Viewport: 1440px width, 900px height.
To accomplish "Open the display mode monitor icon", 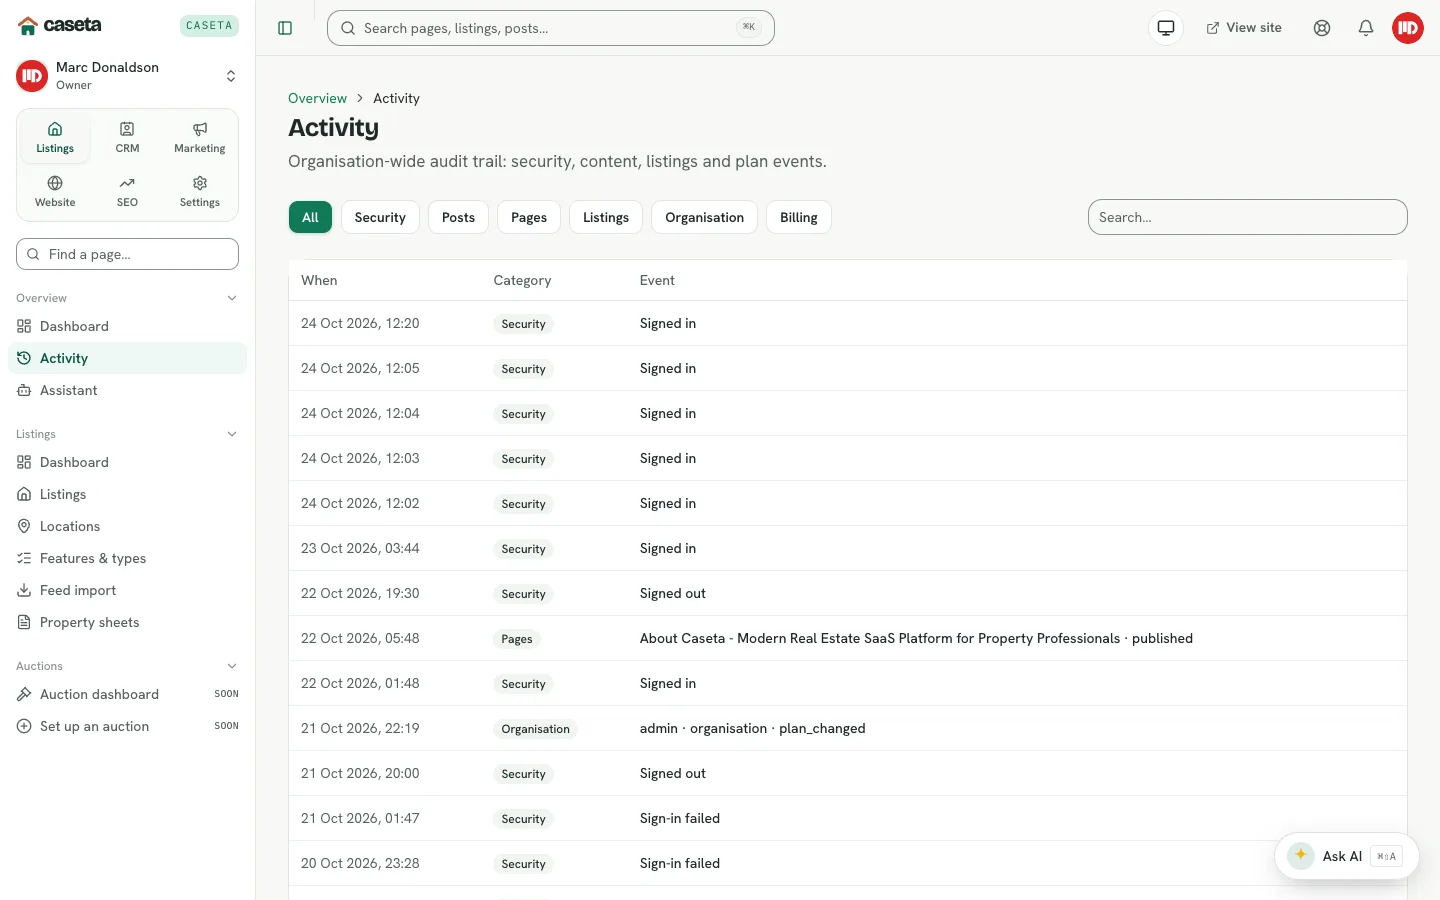I will 1166,28.
